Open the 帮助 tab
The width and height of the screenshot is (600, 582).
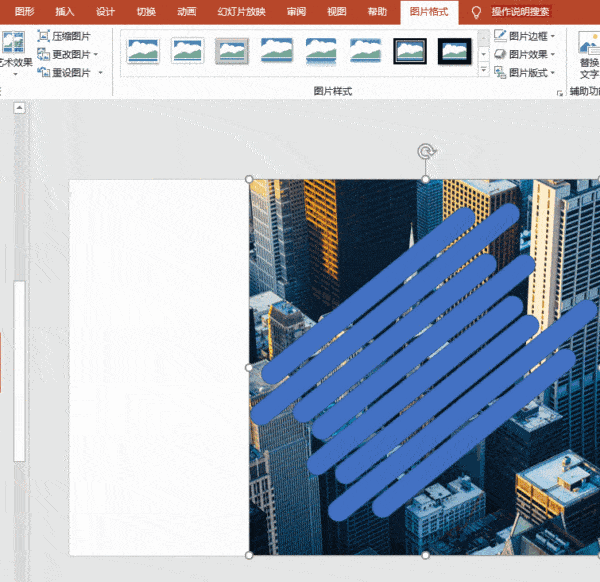(377, 11)
